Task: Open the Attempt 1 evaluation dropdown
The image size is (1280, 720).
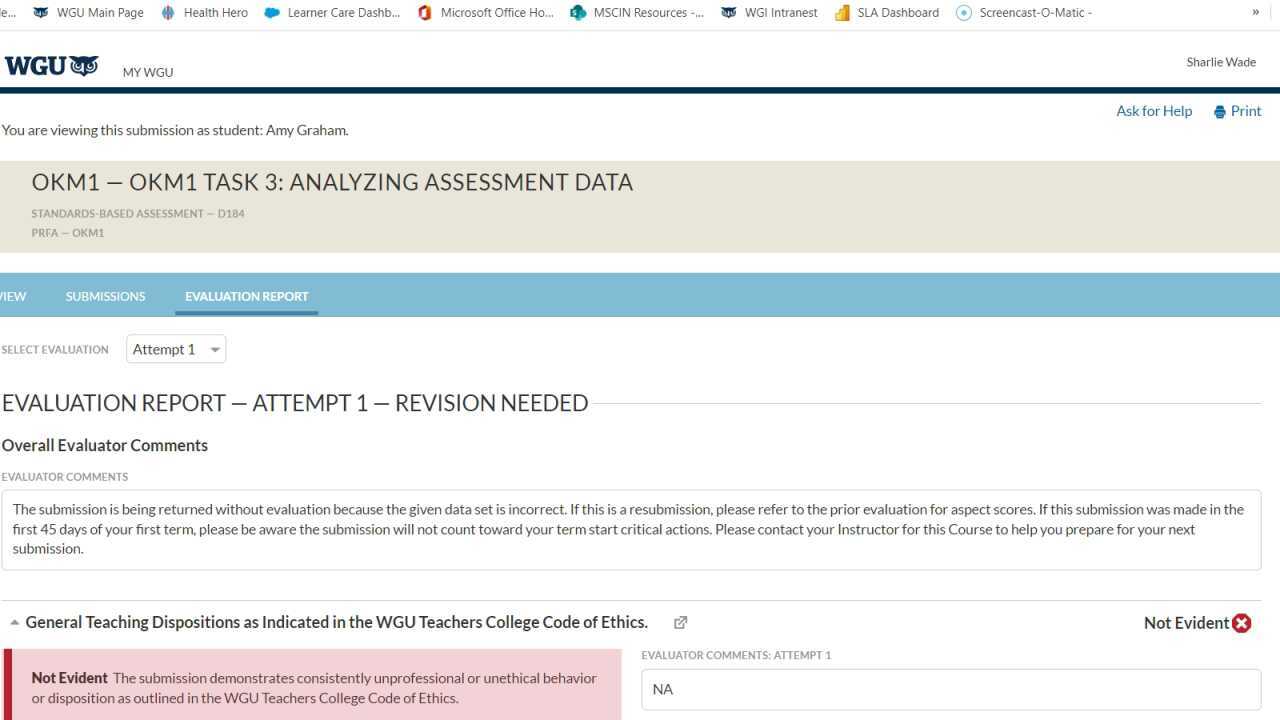Action: coord(176,349)
